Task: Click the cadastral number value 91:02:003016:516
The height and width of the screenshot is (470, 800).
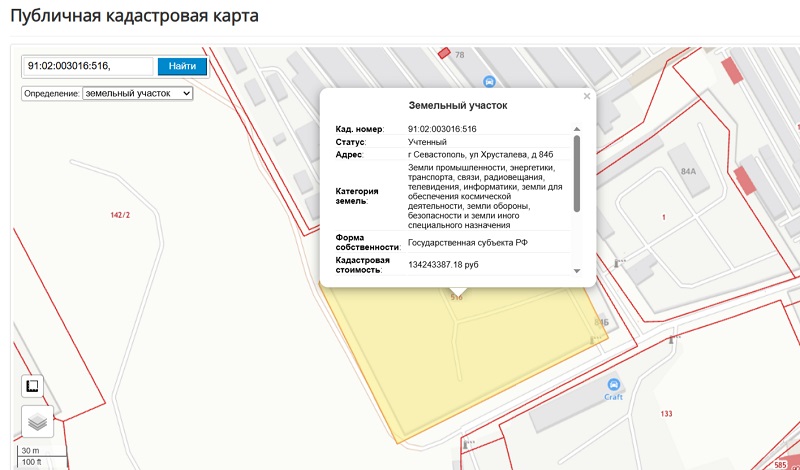Action: coord(442,129)
